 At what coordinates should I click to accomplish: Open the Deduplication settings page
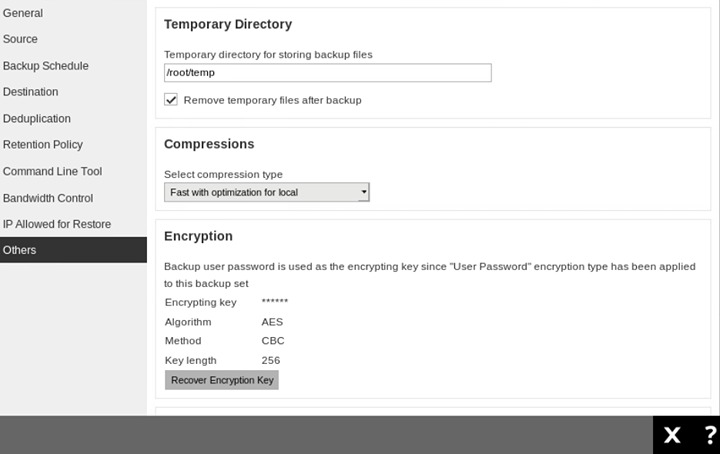37,118
